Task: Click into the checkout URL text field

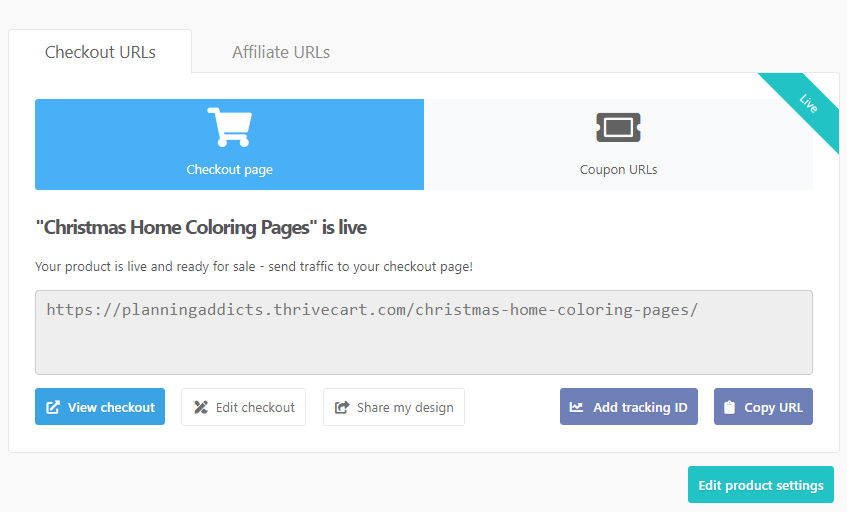Action: pyautogui.click(x=424, y=332)
